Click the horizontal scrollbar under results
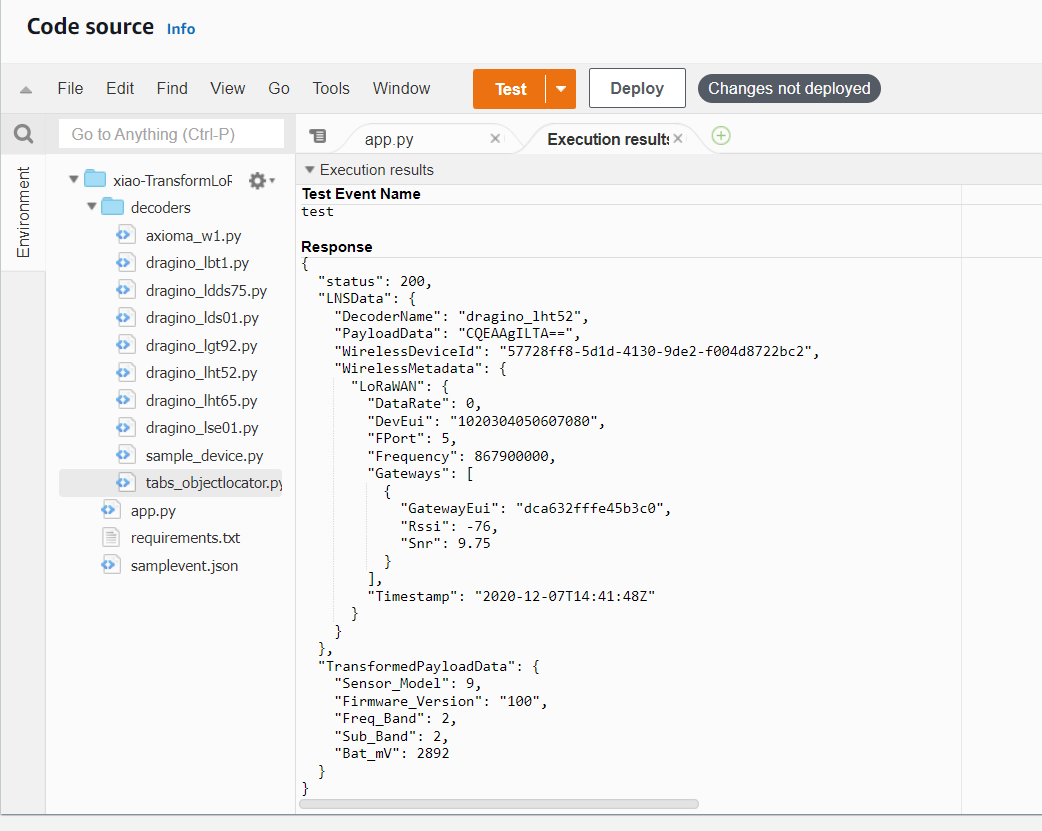Screen dimensions: 1042x831 click(498, 804)
